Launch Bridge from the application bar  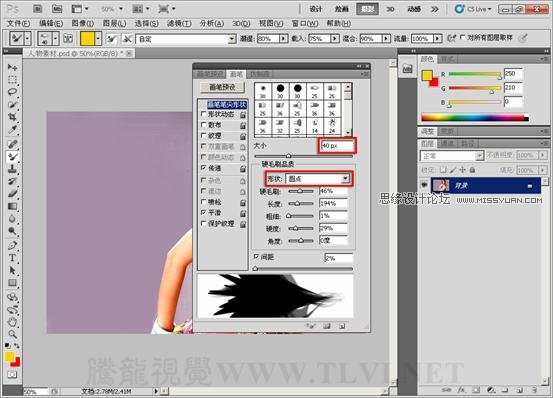[37, 9]
